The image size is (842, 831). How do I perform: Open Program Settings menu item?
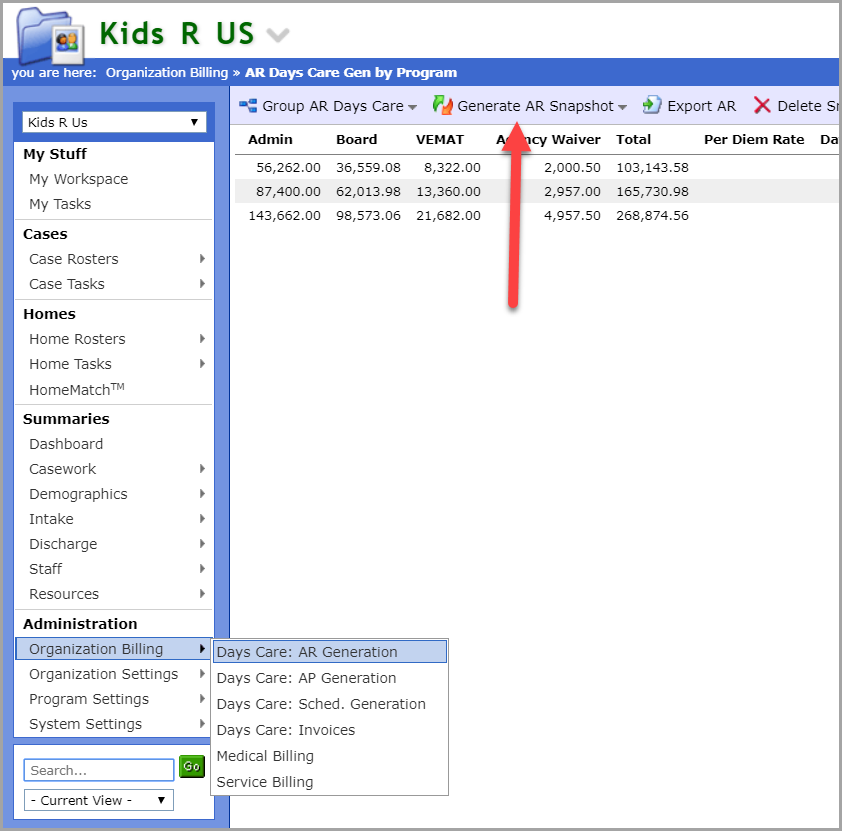[89, 699]
